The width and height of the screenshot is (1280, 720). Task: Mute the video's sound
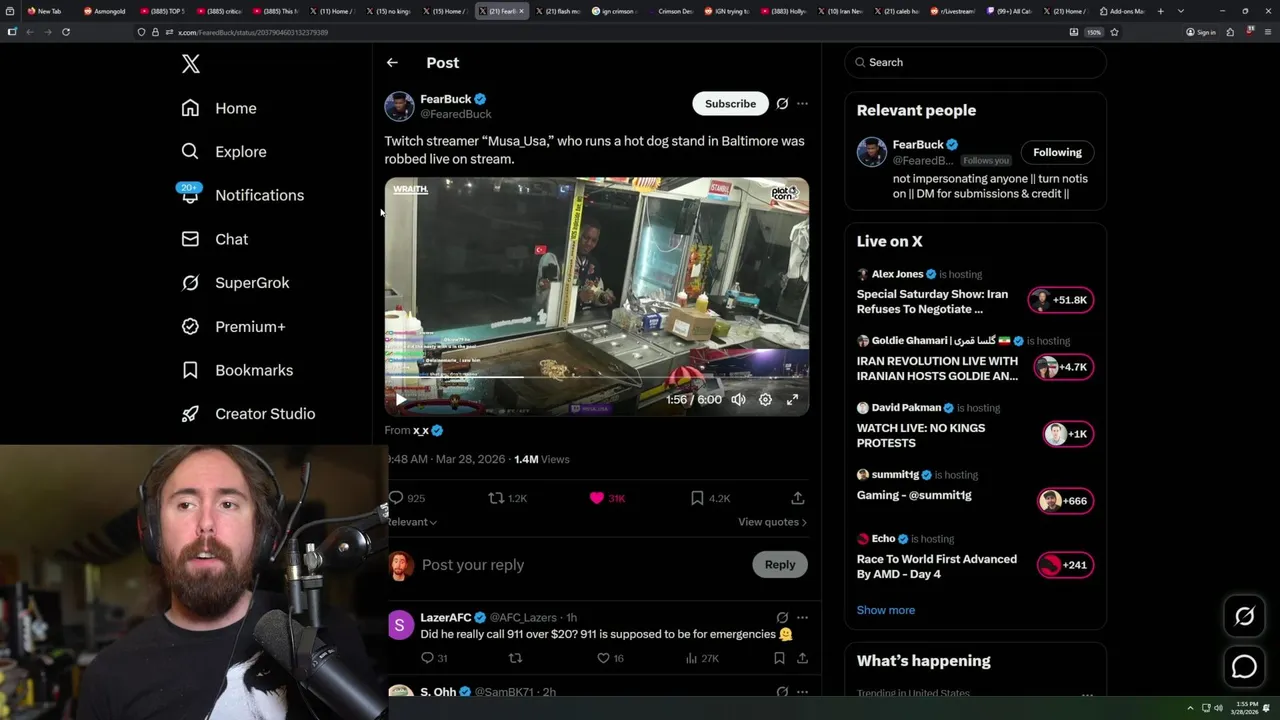click(x=738, y=400)
